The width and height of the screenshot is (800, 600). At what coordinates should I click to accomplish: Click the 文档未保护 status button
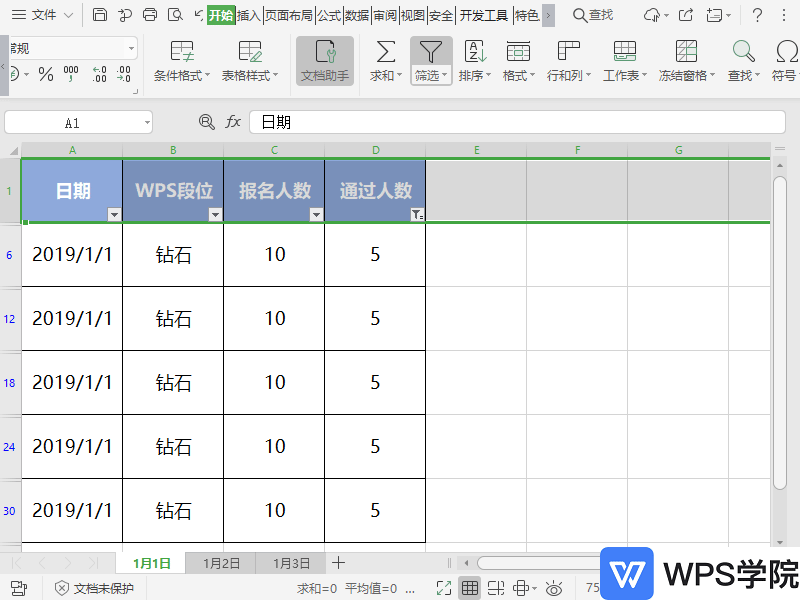coord(94,588)
